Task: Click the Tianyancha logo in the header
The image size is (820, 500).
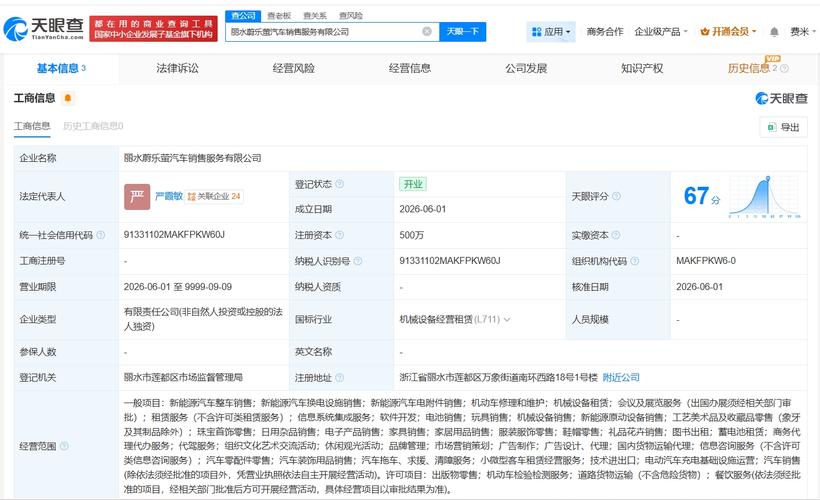Action: [43, 29]
